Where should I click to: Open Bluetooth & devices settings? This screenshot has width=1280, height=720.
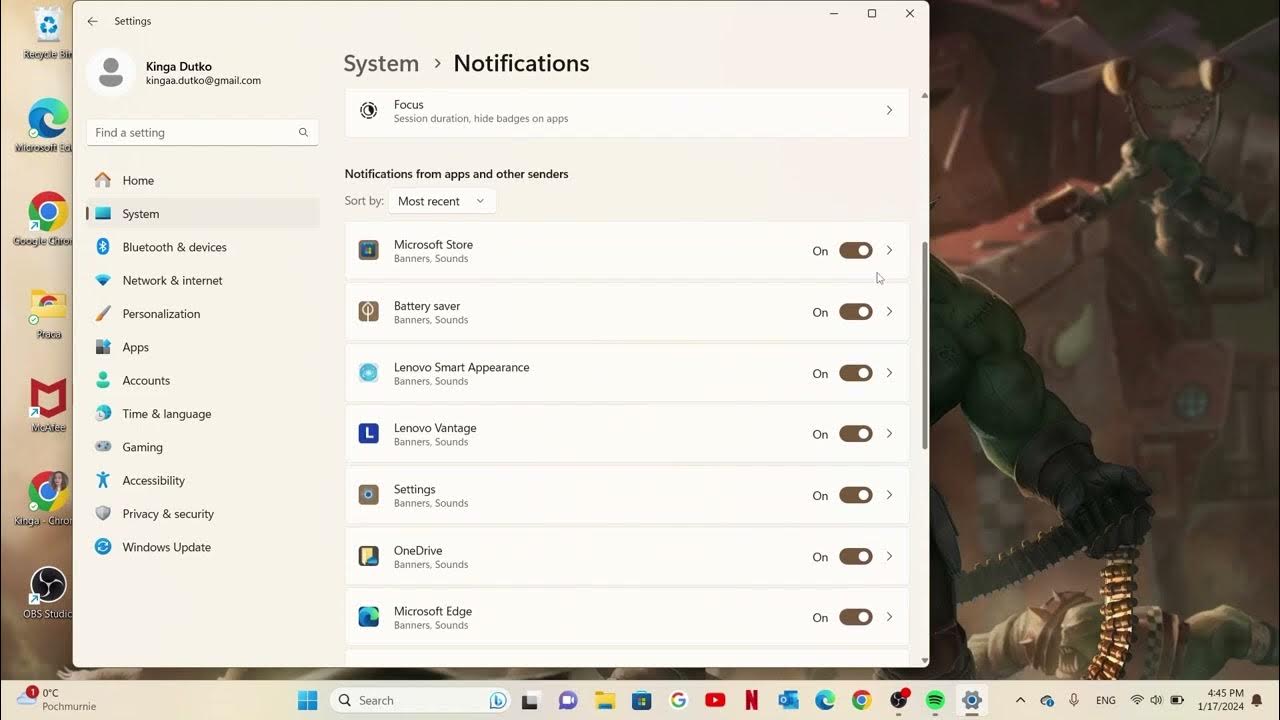(x=104, y=247)
